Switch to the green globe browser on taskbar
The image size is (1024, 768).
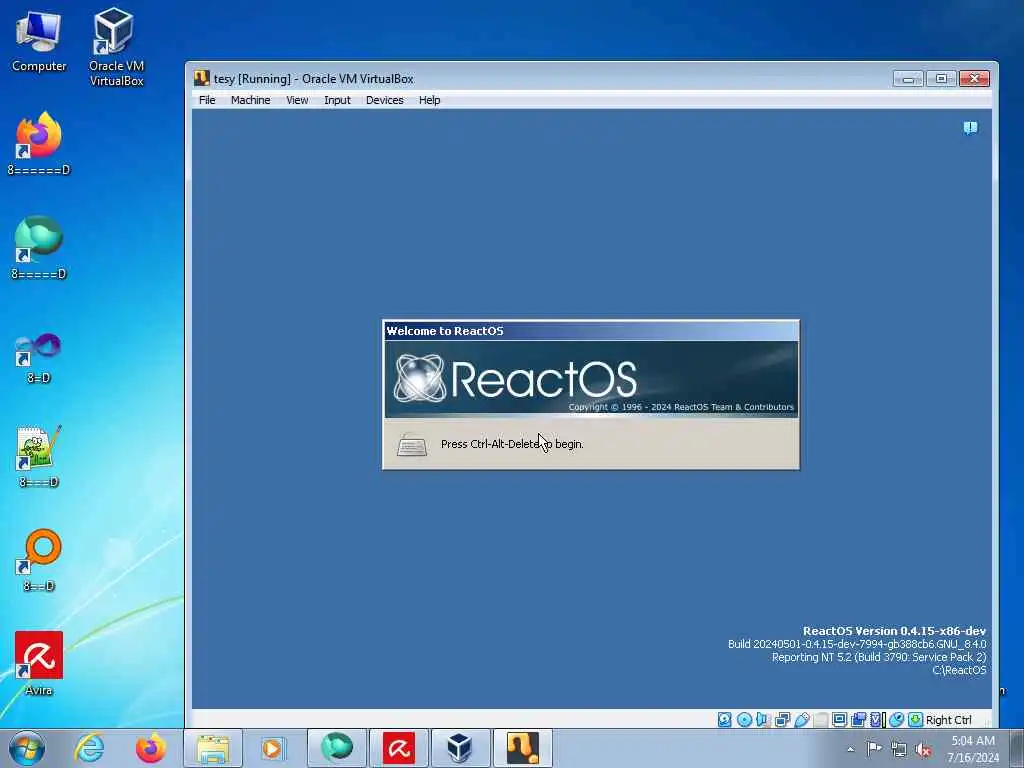pyautogui.click(x=337, y=748)
